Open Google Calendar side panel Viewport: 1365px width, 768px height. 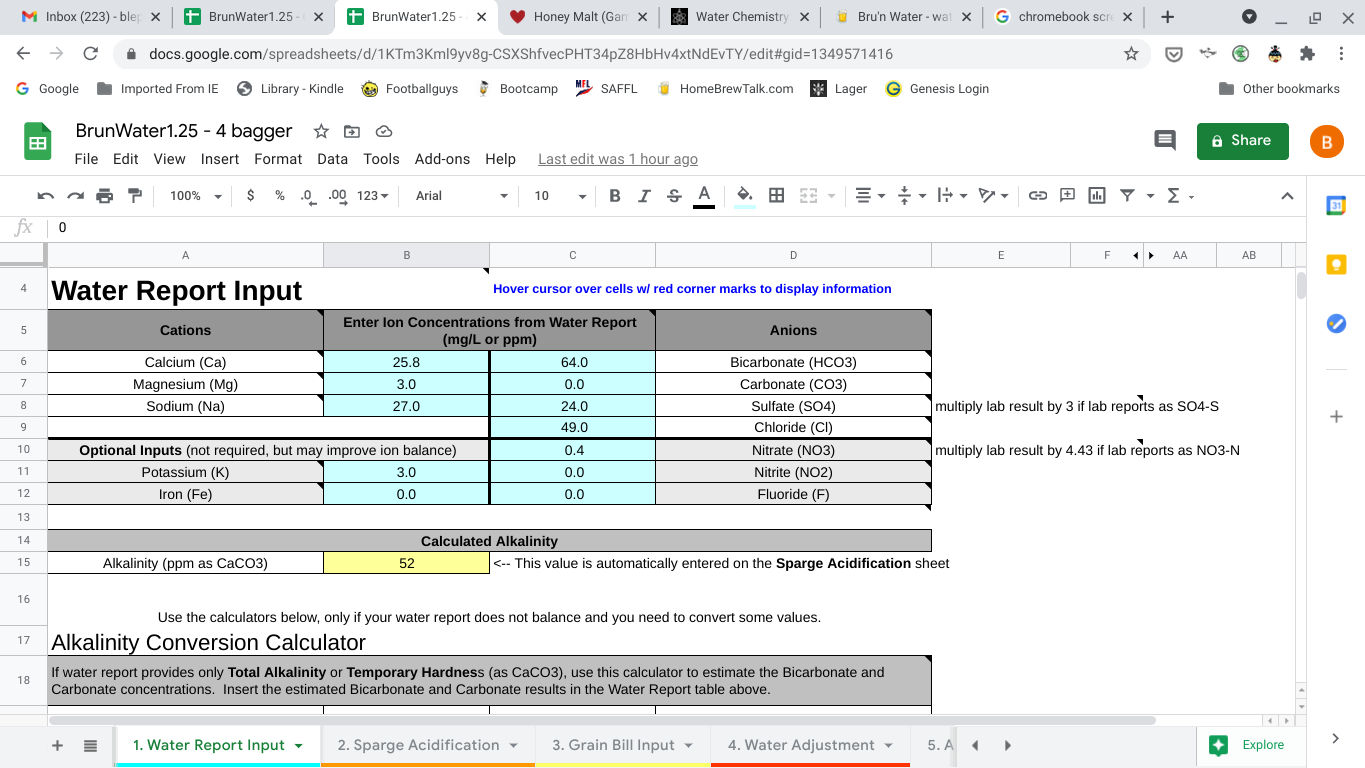click(1336, 206)
